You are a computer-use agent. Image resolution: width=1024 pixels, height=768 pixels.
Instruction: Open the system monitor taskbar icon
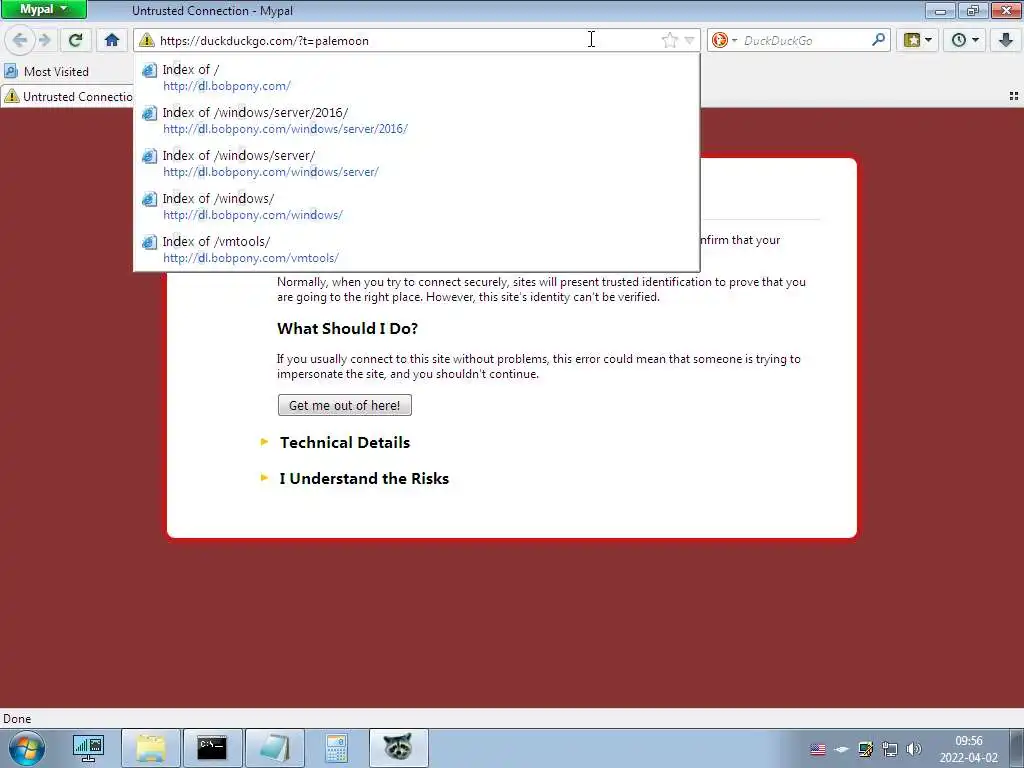(88, 748)
